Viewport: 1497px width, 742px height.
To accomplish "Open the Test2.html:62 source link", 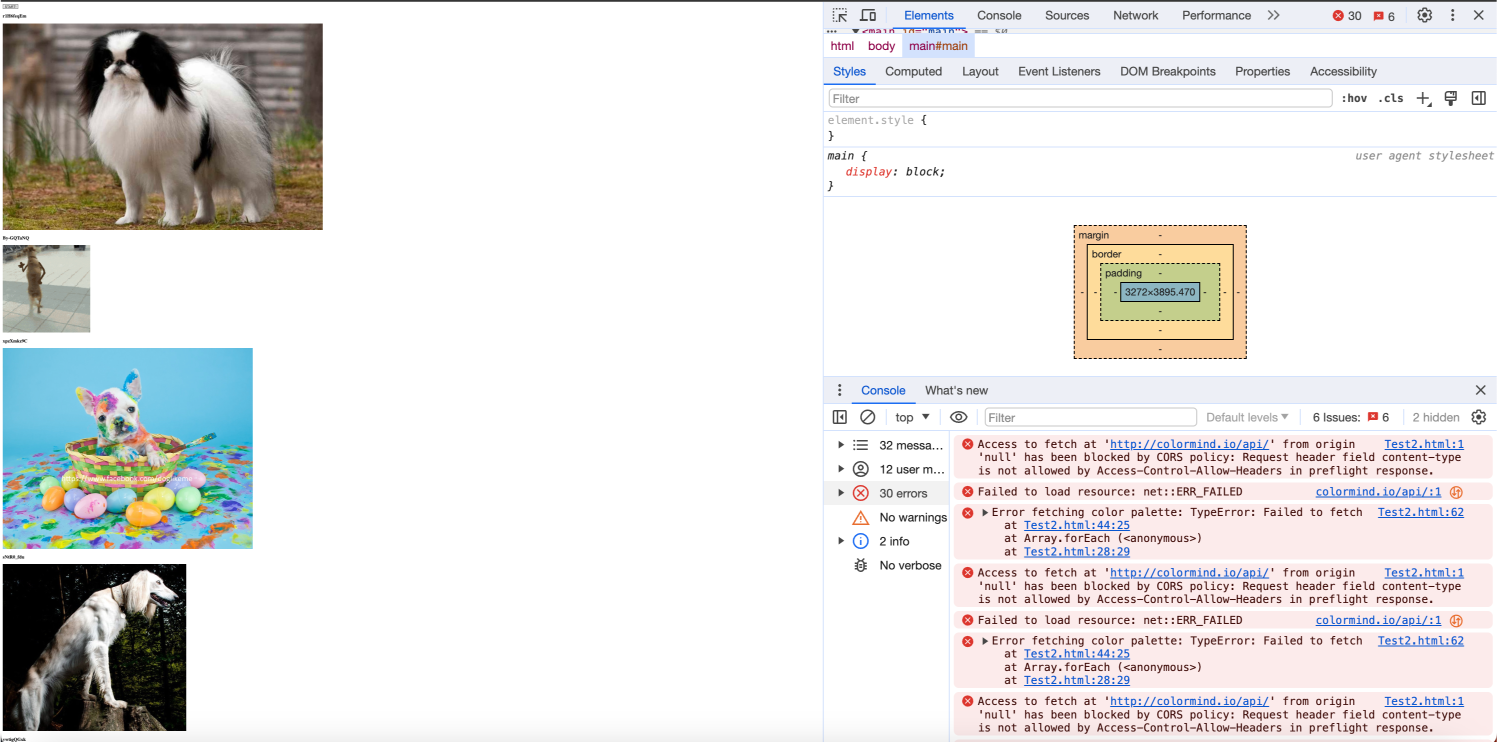I will click(1420, 512).
